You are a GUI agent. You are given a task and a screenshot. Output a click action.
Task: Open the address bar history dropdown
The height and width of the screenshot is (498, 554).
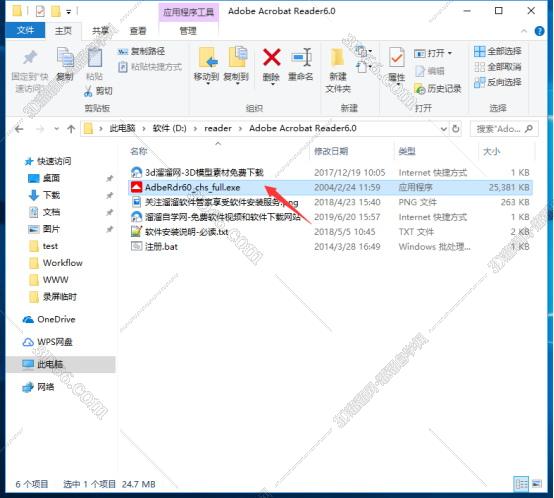coord(444,129)
